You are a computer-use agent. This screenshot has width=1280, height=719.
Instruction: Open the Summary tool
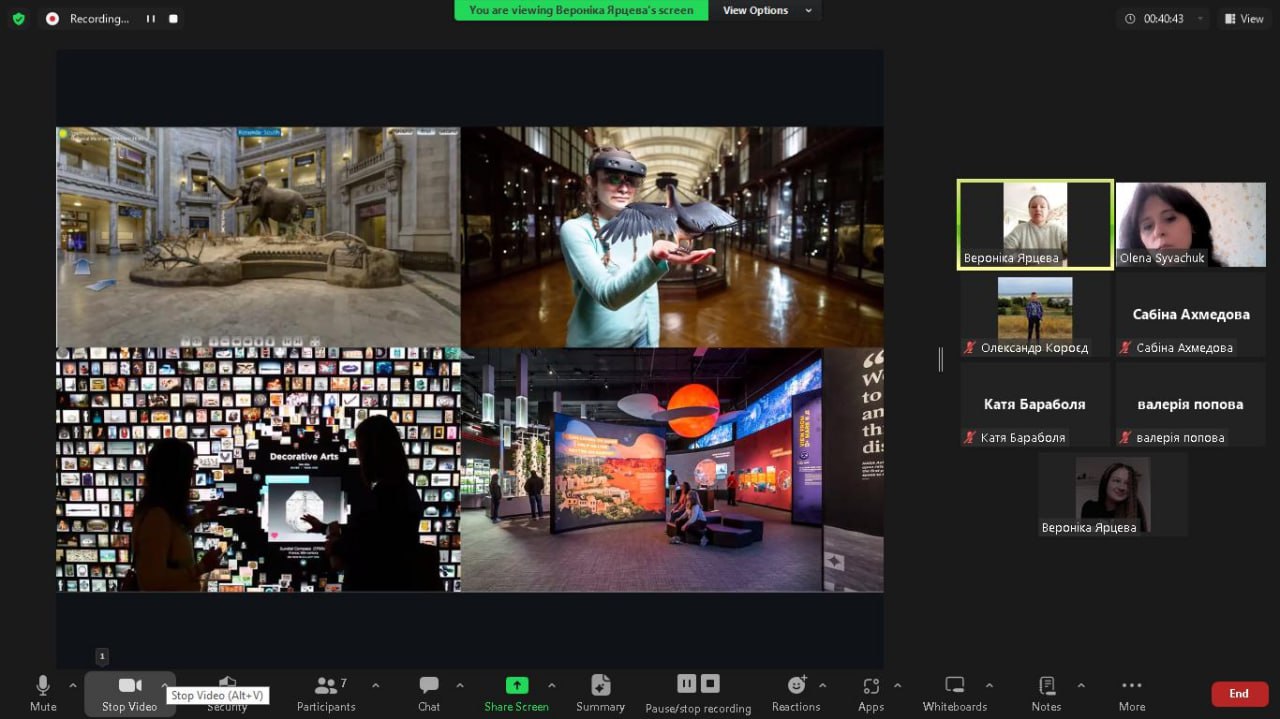600,693
